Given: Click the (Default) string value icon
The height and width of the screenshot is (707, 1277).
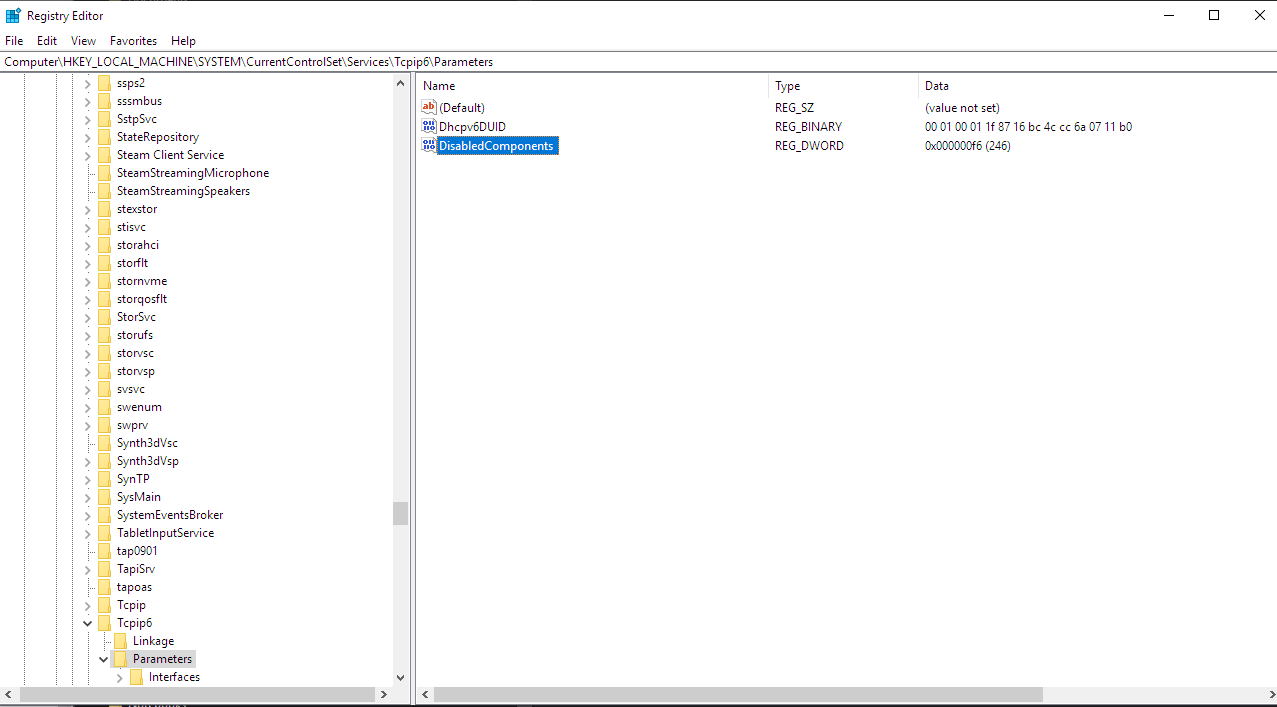Looking at the screenshot, I should pyautogui.click(x=429, y=108).
